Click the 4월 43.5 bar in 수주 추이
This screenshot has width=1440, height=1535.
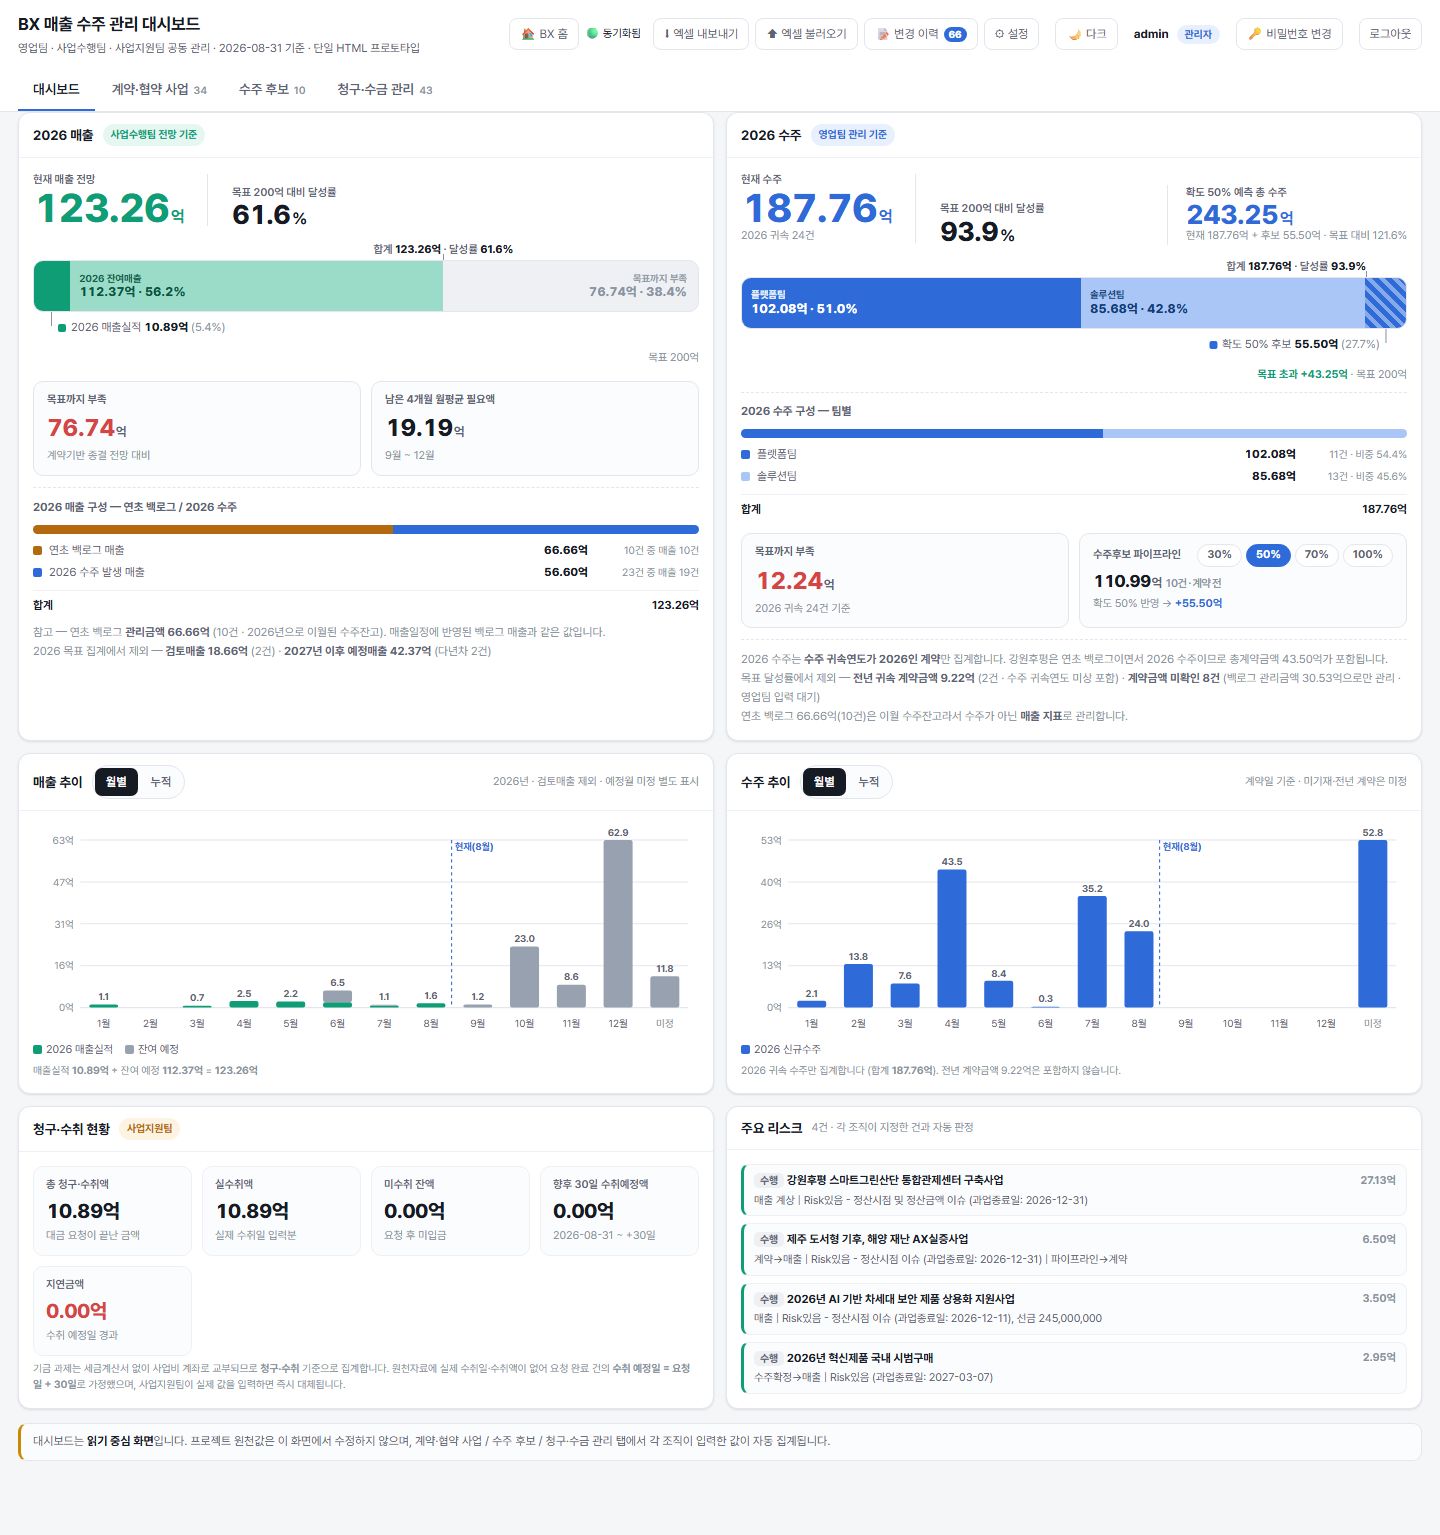click(952, 938)
